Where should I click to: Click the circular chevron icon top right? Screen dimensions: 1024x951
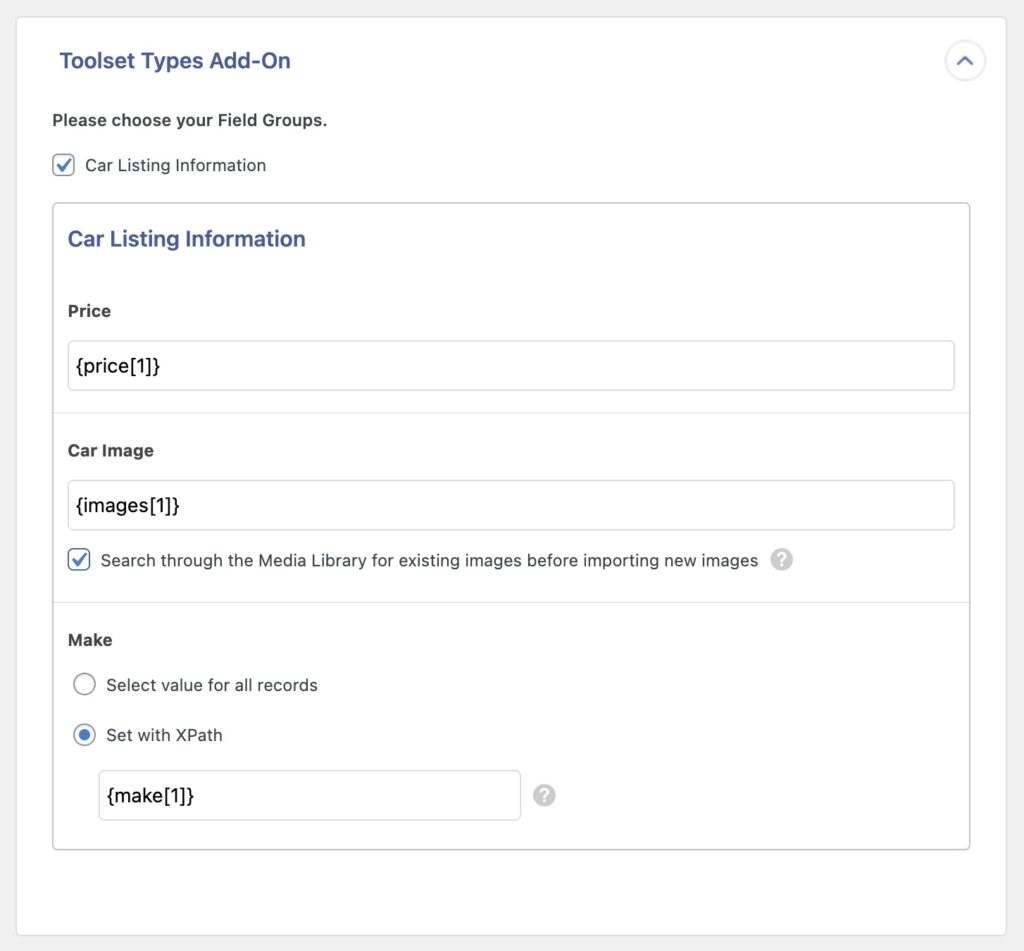point(965,61)
